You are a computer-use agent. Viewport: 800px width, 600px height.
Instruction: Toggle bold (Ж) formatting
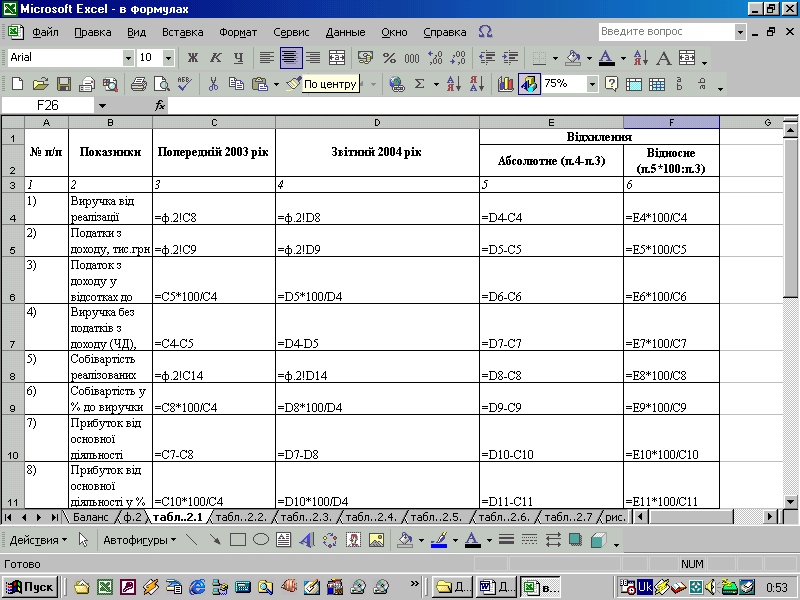pyautogui.click(x=193, y=58)
